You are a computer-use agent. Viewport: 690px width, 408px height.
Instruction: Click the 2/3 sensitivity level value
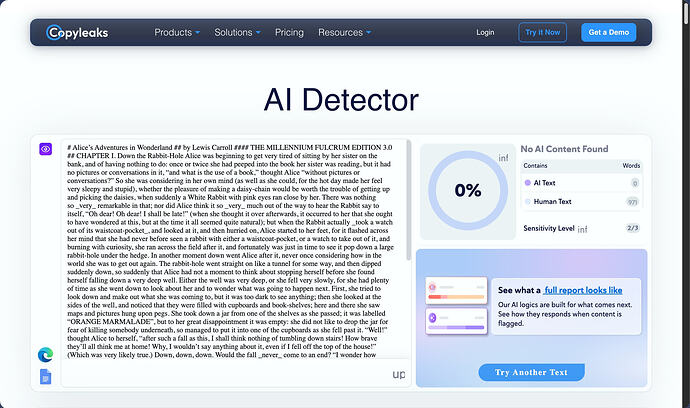pyautogui.click(x=632, y=228)
